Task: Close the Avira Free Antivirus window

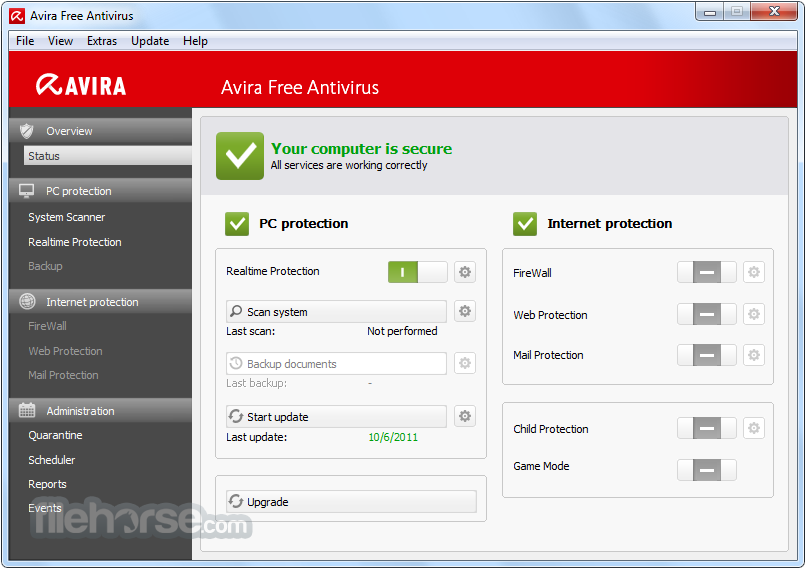Action: coord(774,11)
